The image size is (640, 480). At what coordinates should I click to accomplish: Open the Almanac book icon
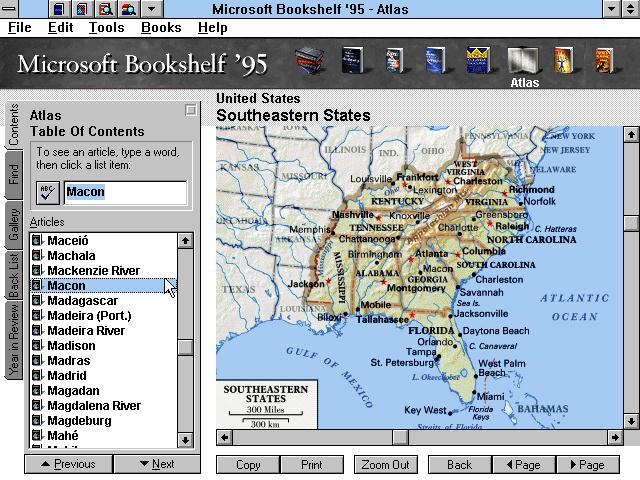click(604, 60)
